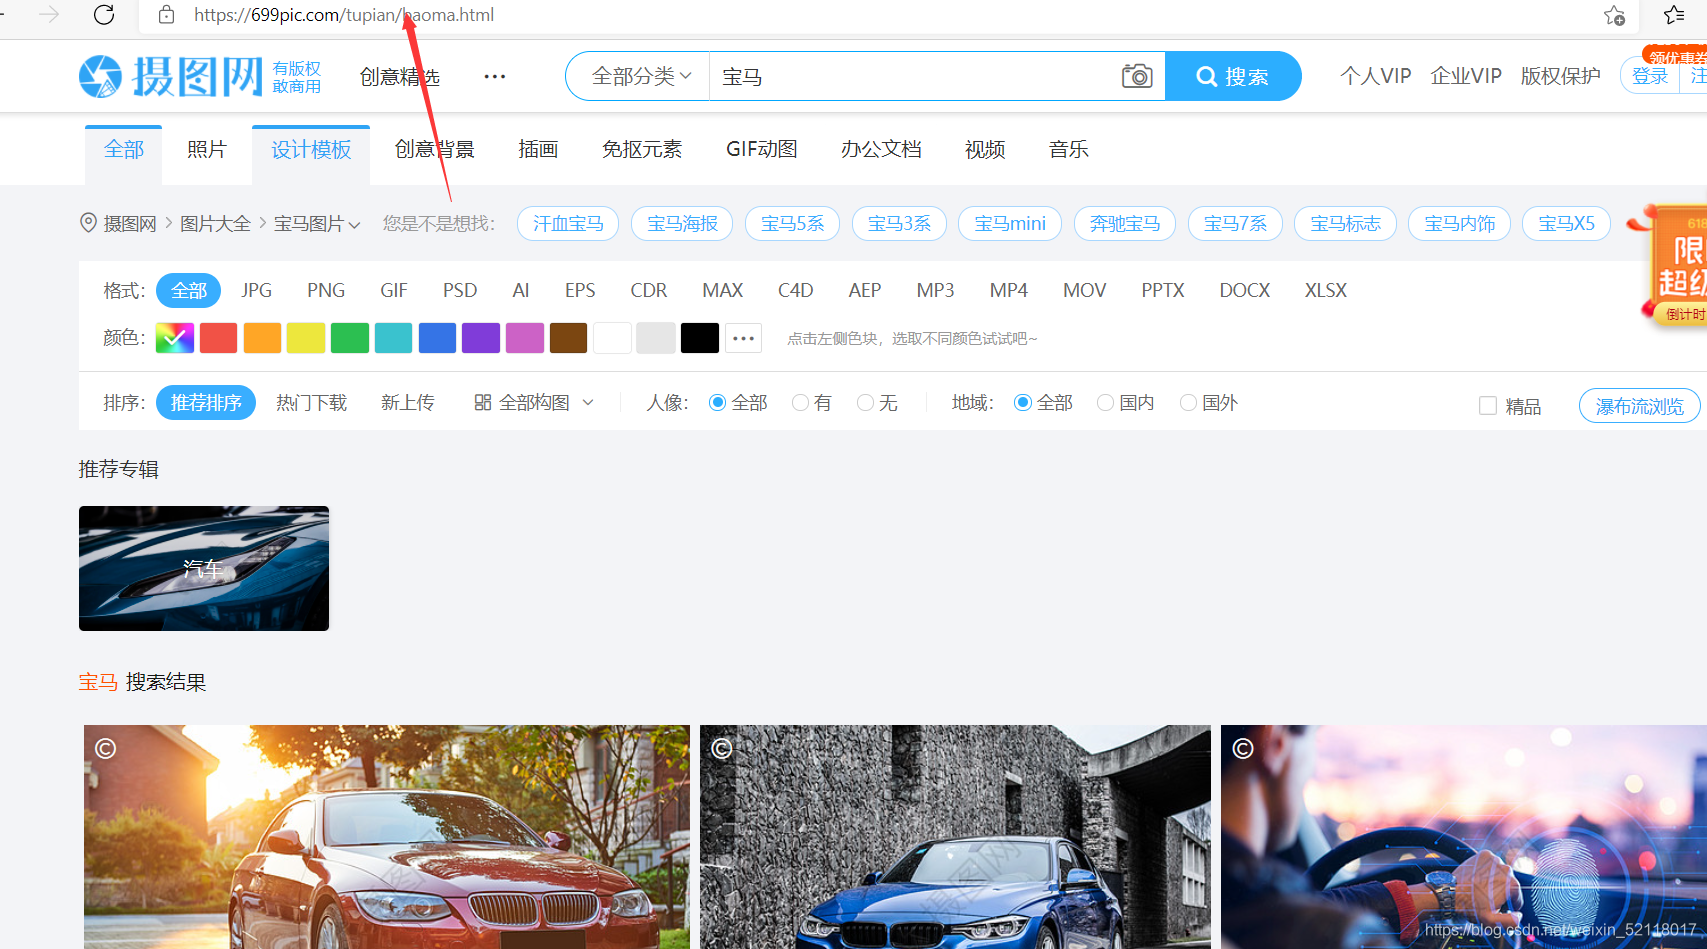Open the favorites list icon
Screen dimensions: 1707x949
tap(1675, 15)
